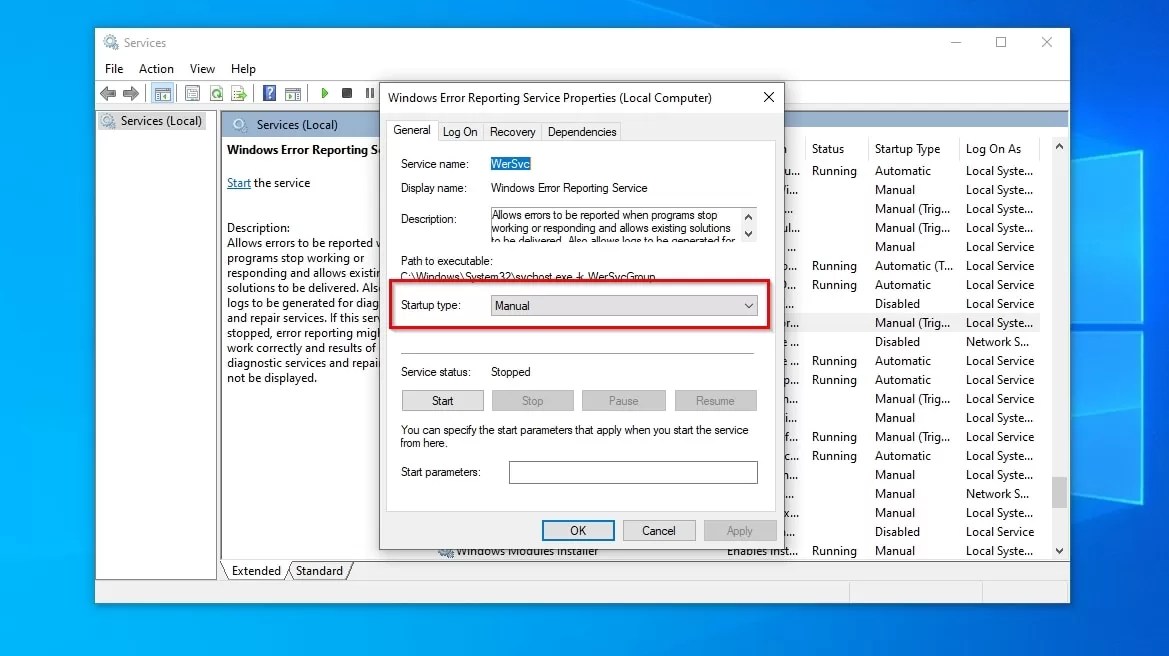Click inside the Start parameters field

(633, 472)
